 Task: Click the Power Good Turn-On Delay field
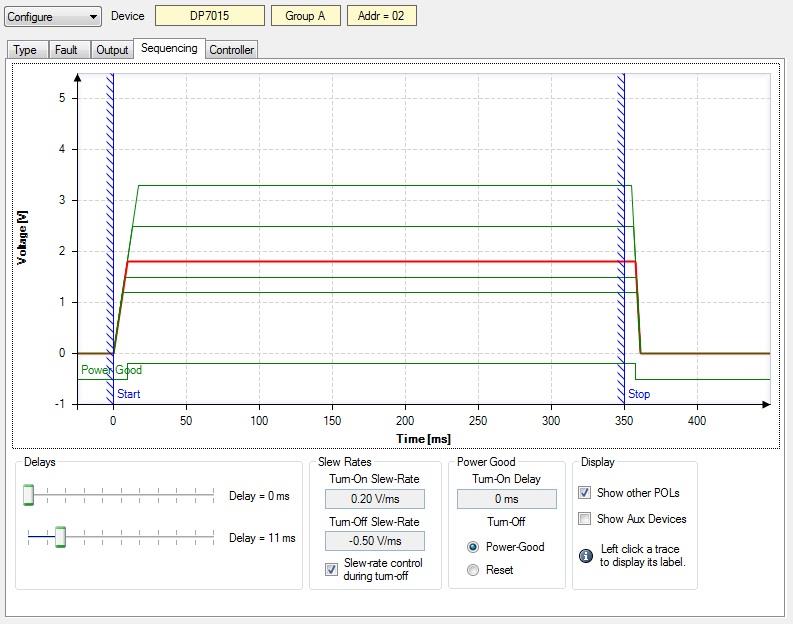(x=506, y=499)
